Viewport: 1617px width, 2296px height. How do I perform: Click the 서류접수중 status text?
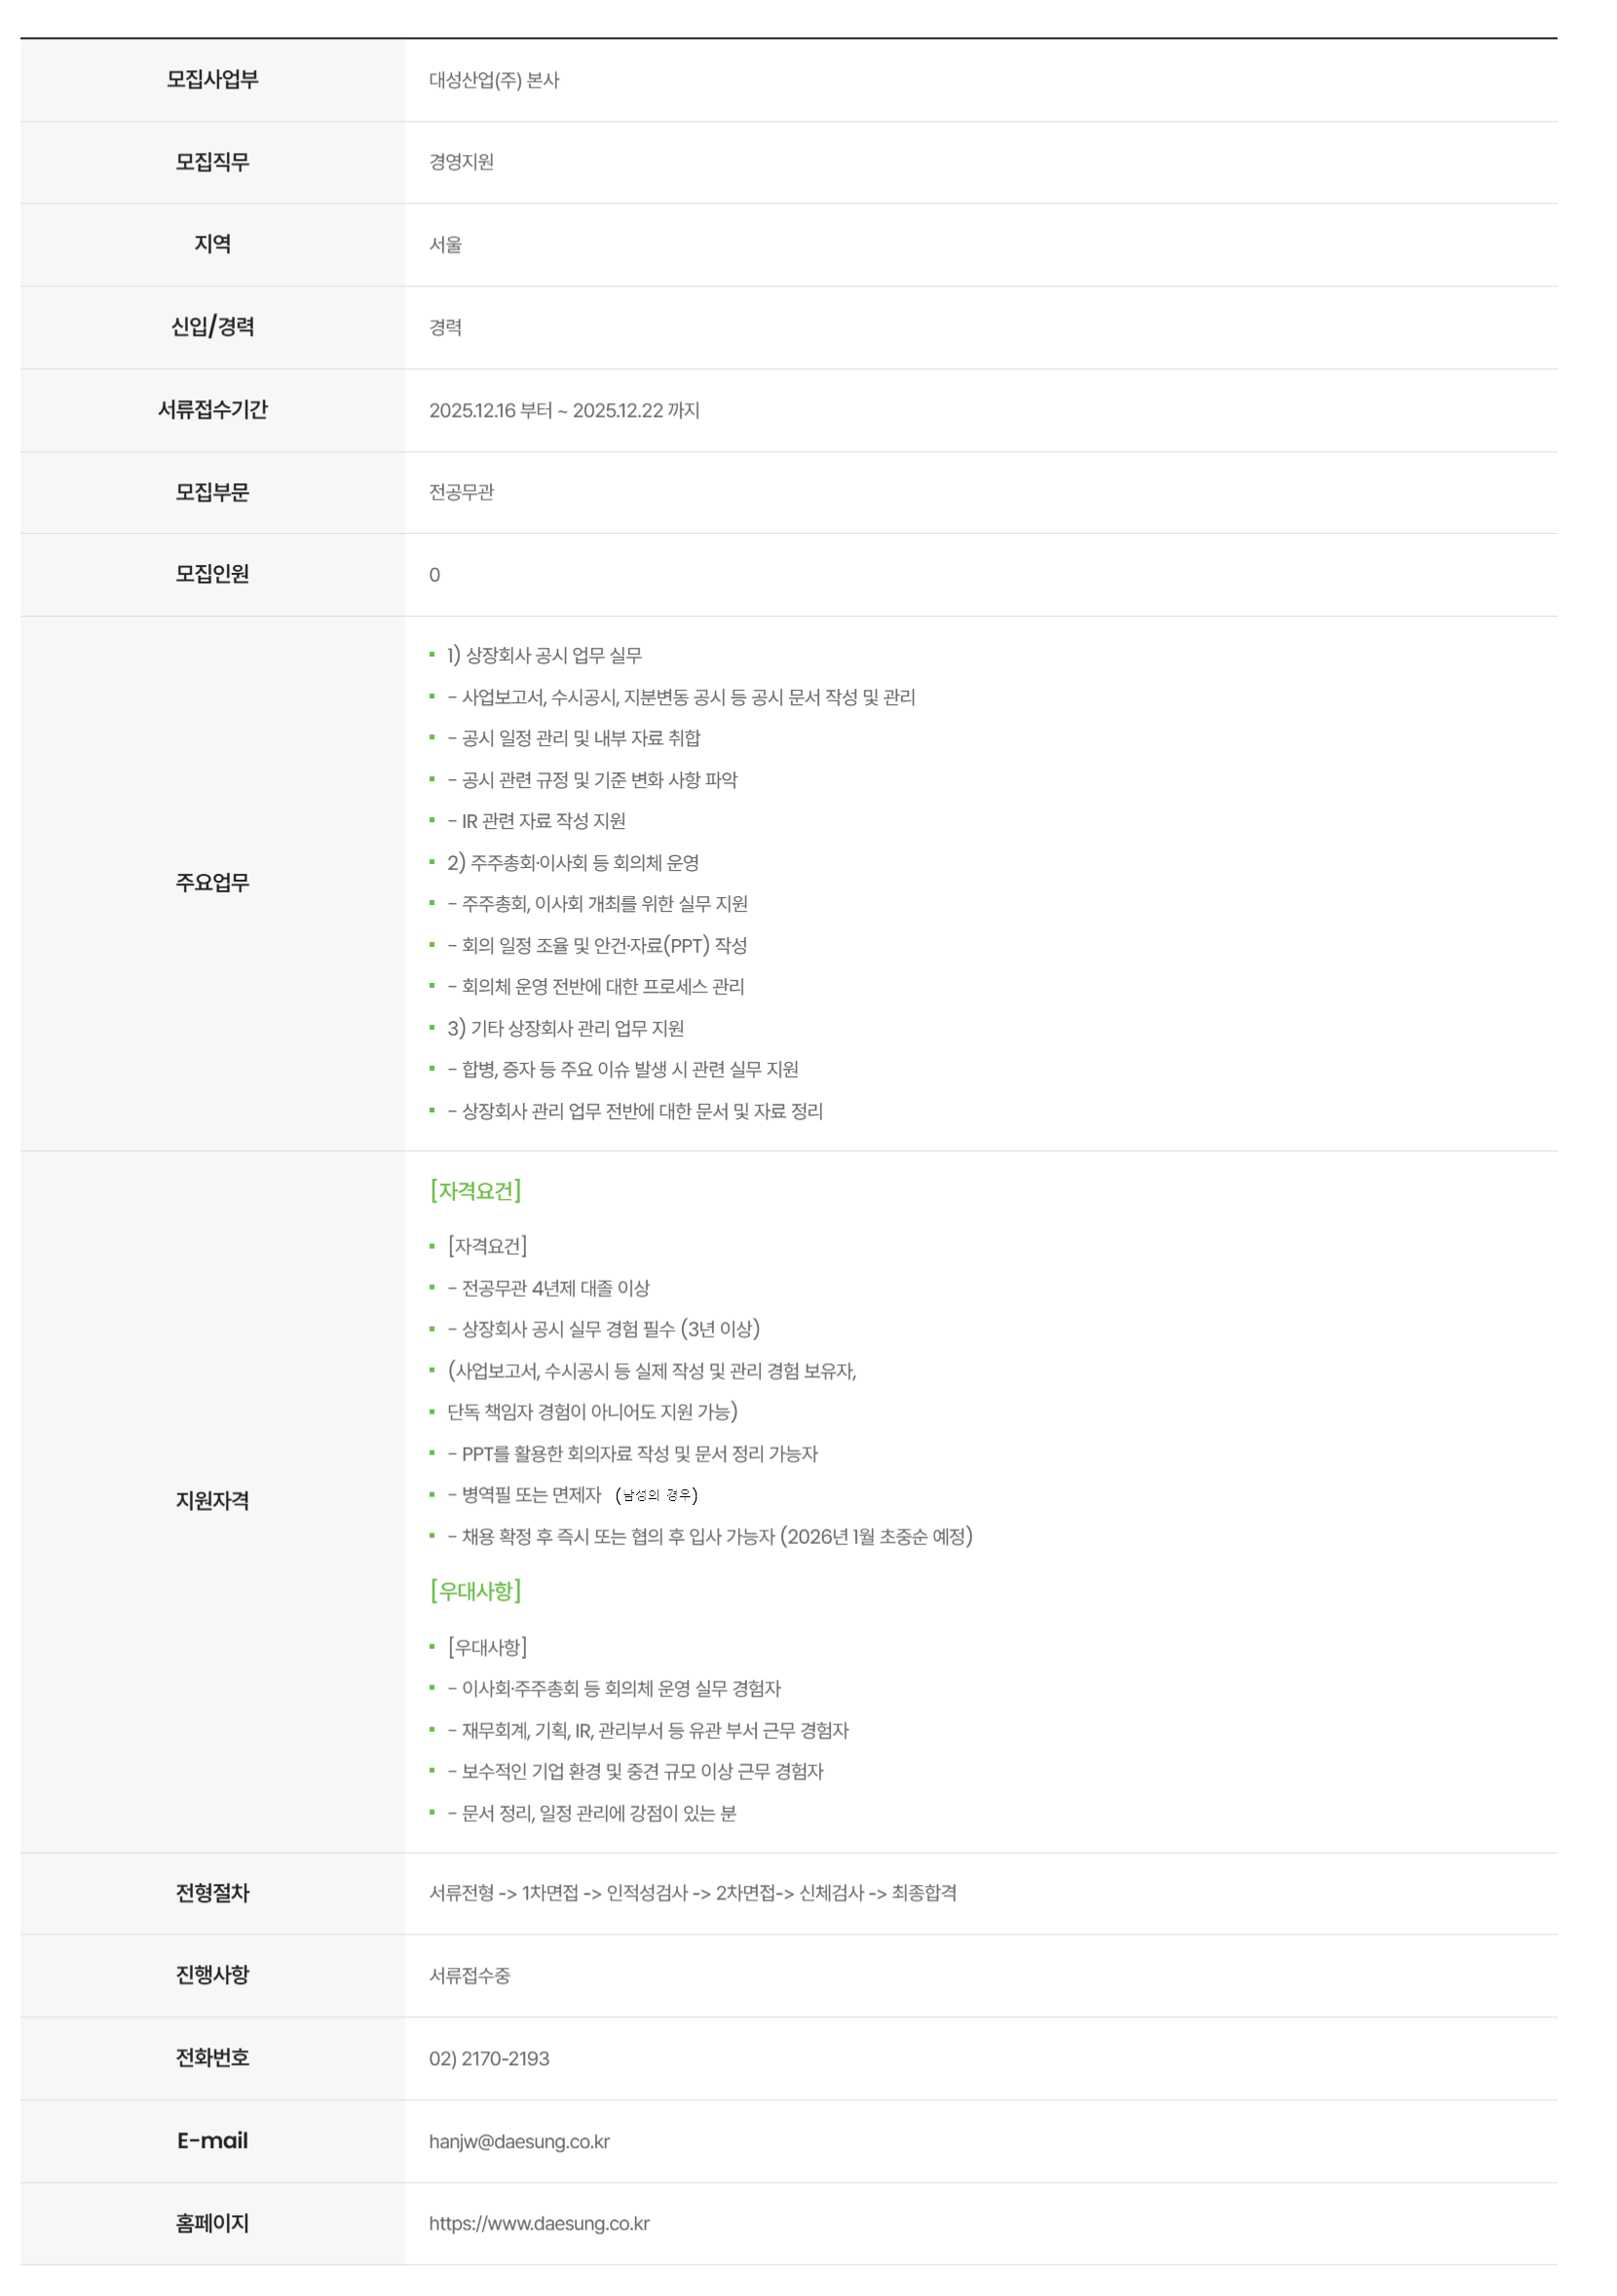point(469,1975)
